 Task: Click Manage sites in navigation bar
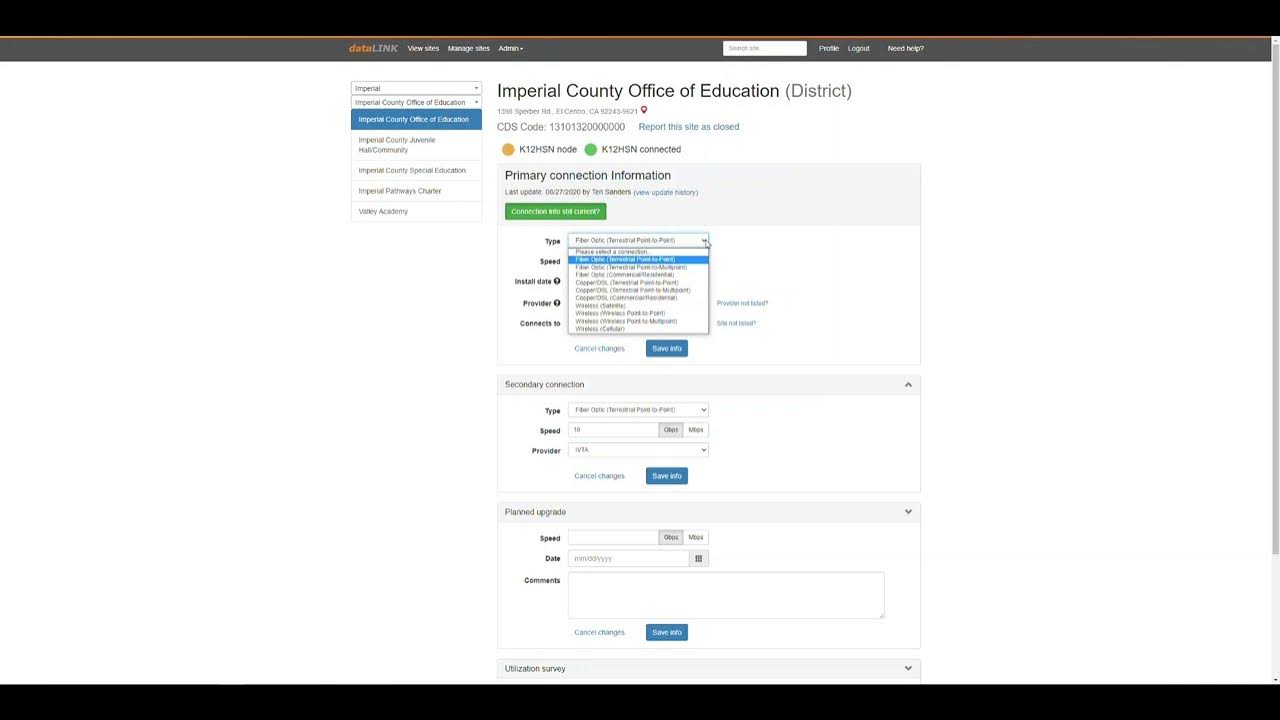[x=469, y=48]
